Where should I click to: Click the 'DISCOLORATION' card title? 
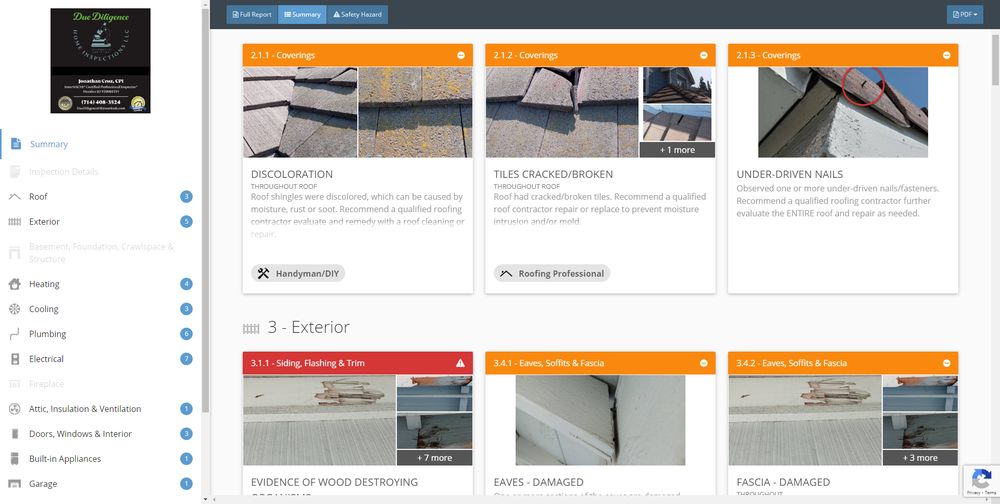pyautogui.click(x=291, y=174)
